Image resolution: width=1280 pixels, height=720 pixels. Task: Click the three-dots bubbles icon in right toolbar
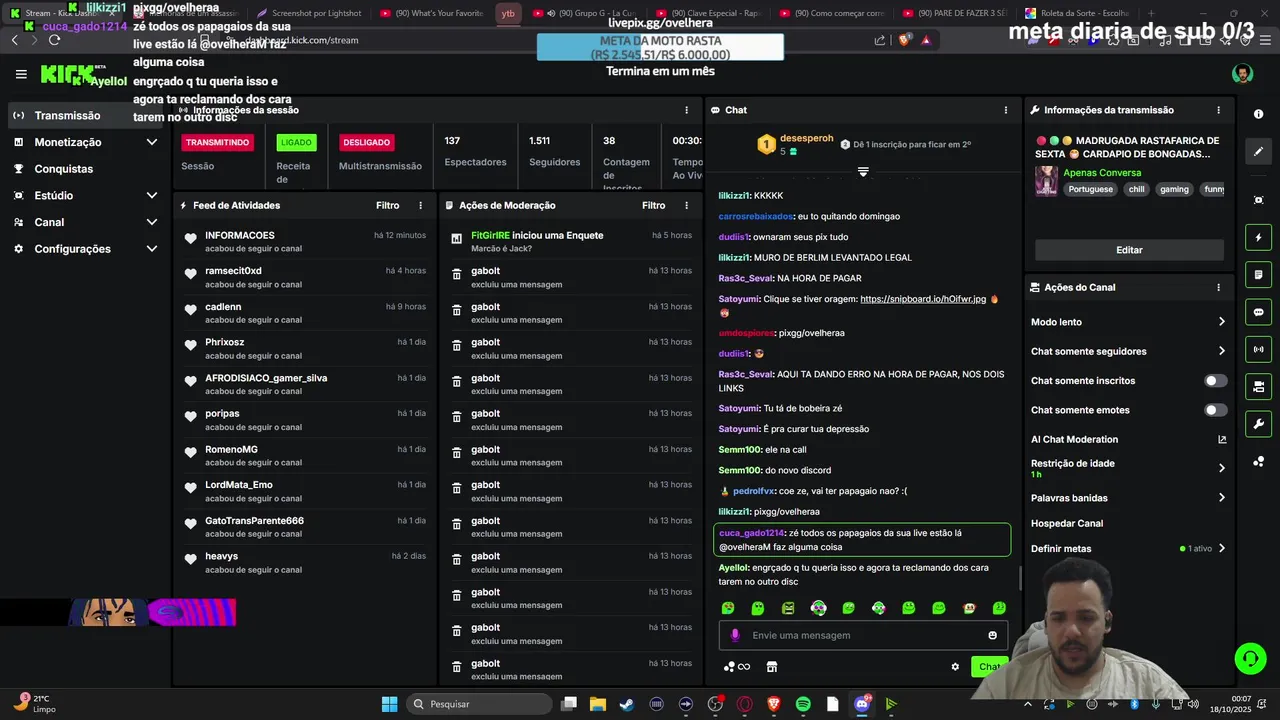point(1258,461)
